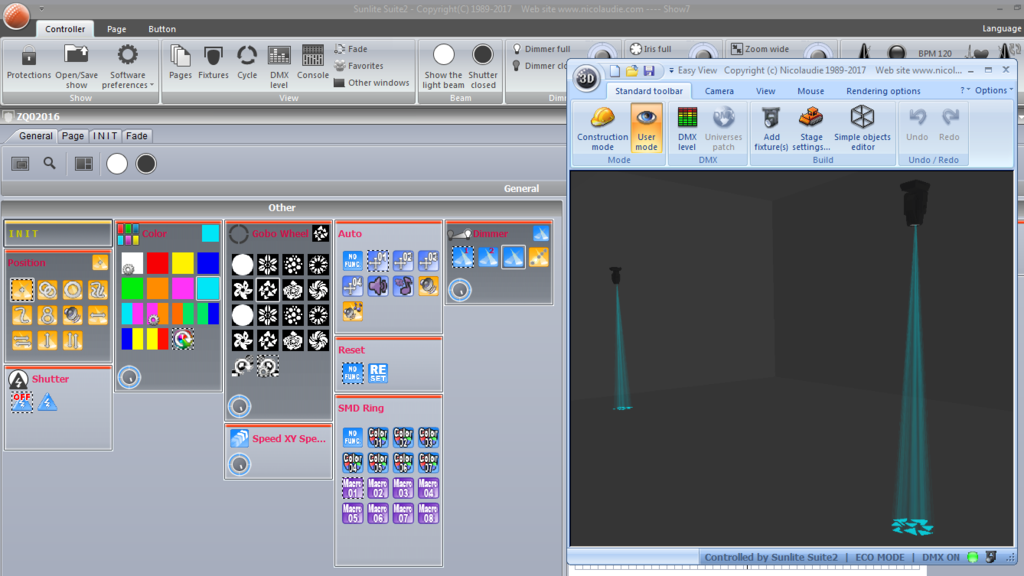The width and height of the screenshot is (1024, 576).
Task: Select the I N I T scene button
Action: click(x=58, y=233)
